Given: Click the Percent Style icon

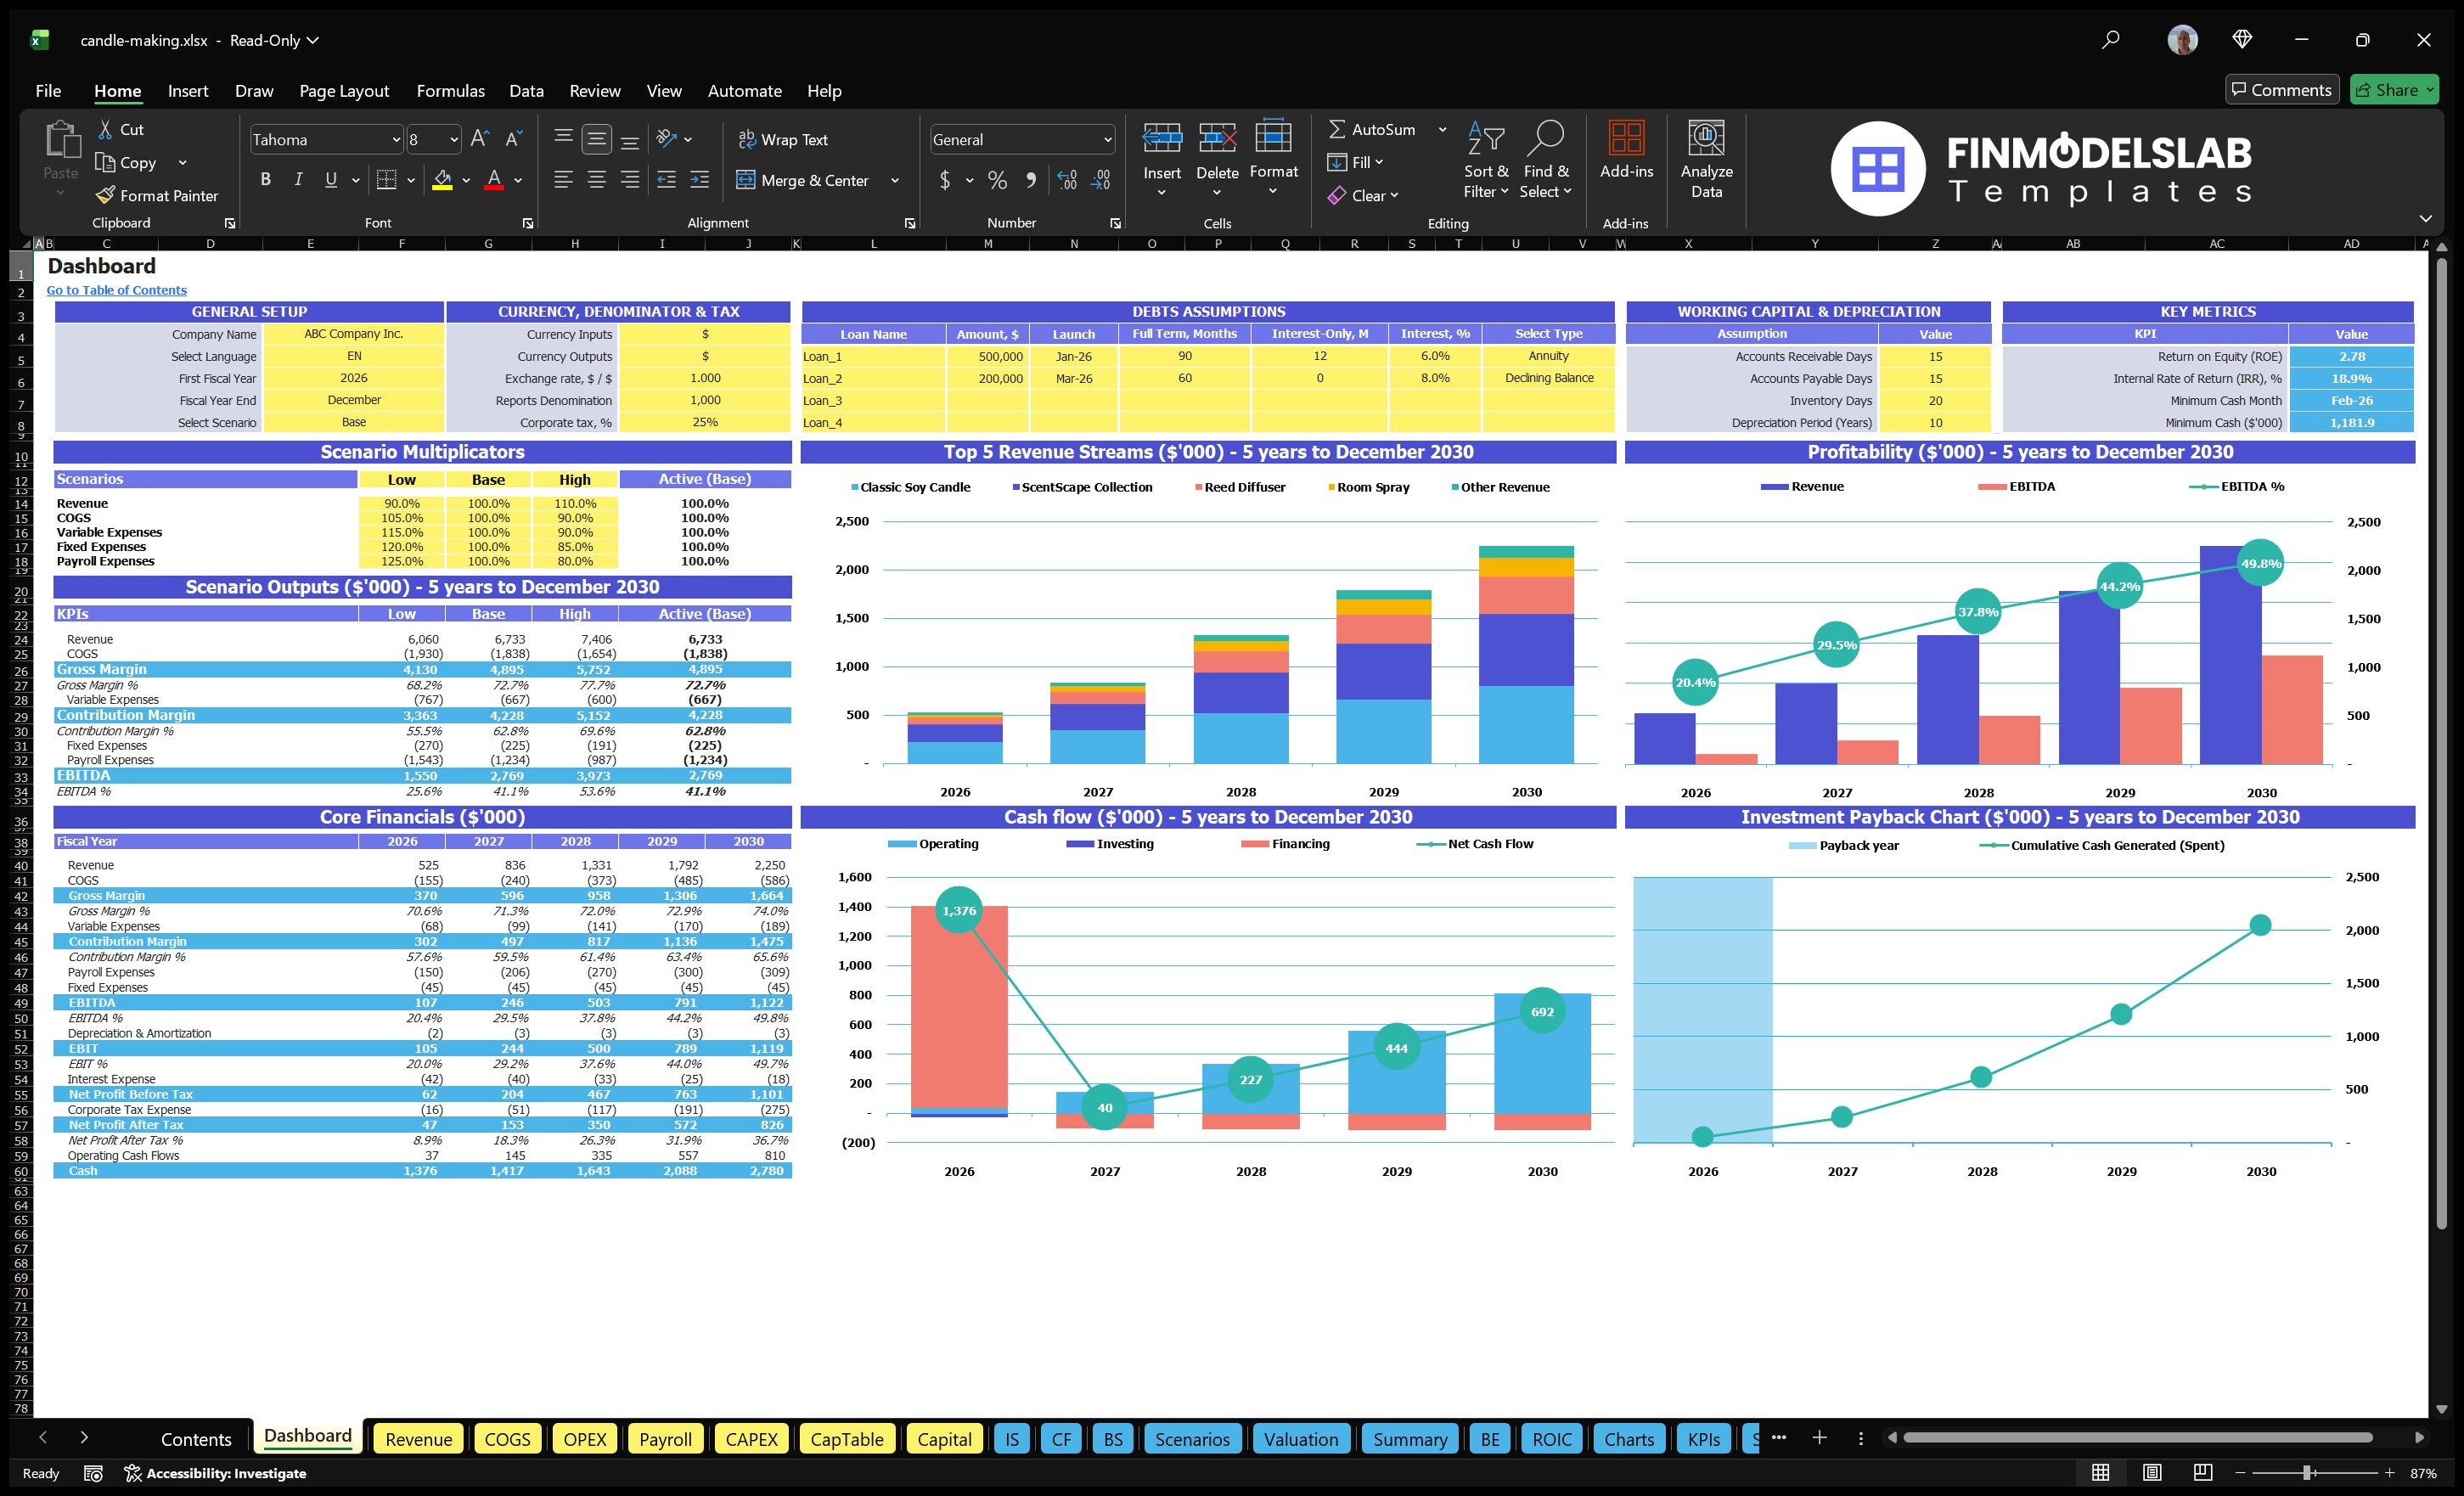Looking at the screenshot, I should 997,181.
